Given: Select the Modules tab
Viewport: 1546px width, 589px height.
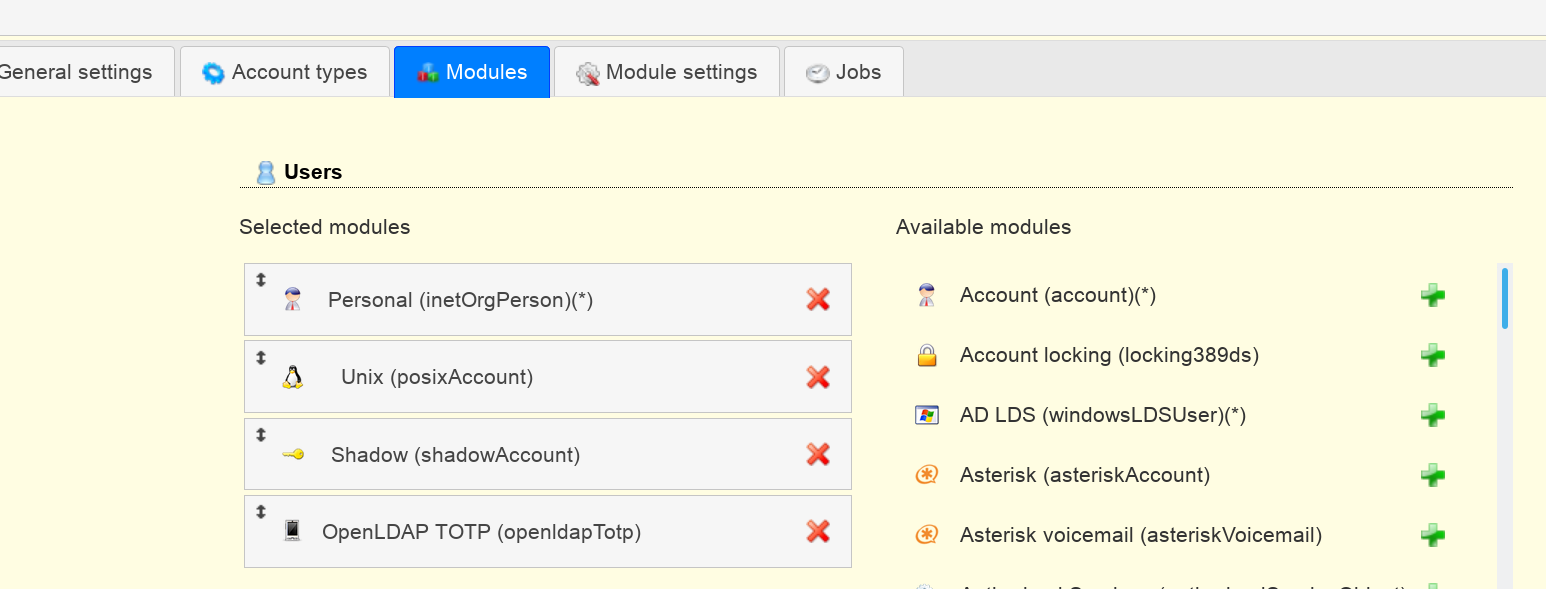Looking at the screenshot, I should coord(472,72).
